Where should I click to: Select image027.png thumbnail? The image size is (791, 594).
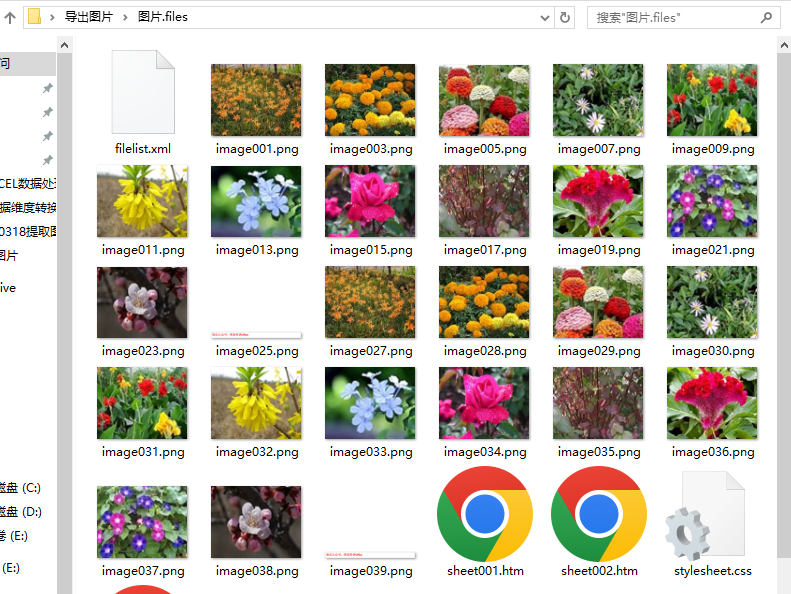370,302
